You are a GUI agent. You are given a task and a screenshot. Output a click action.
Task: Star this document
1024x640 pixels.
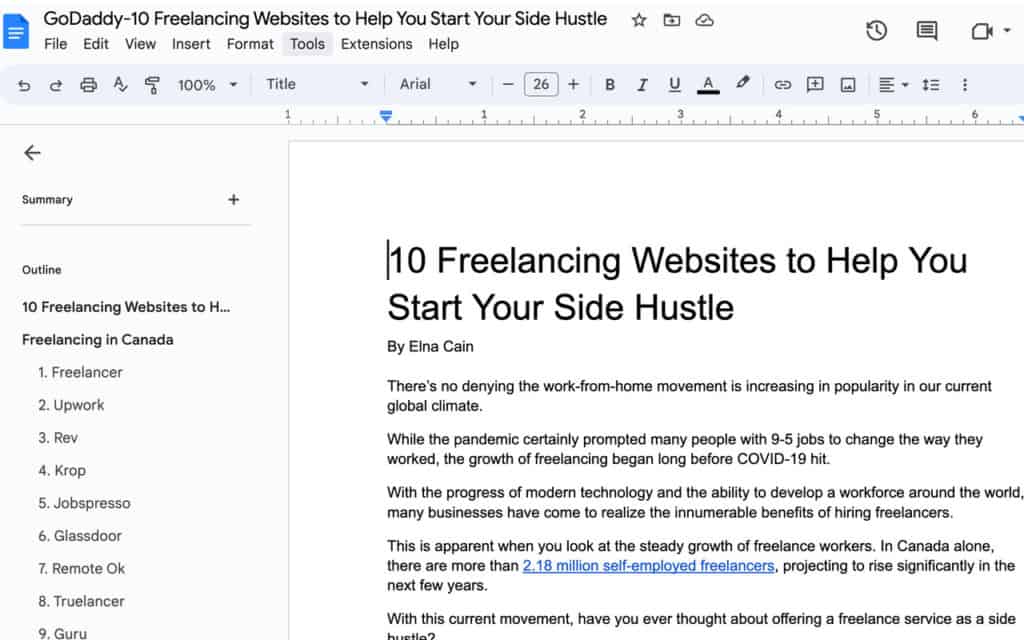point(639,20)
